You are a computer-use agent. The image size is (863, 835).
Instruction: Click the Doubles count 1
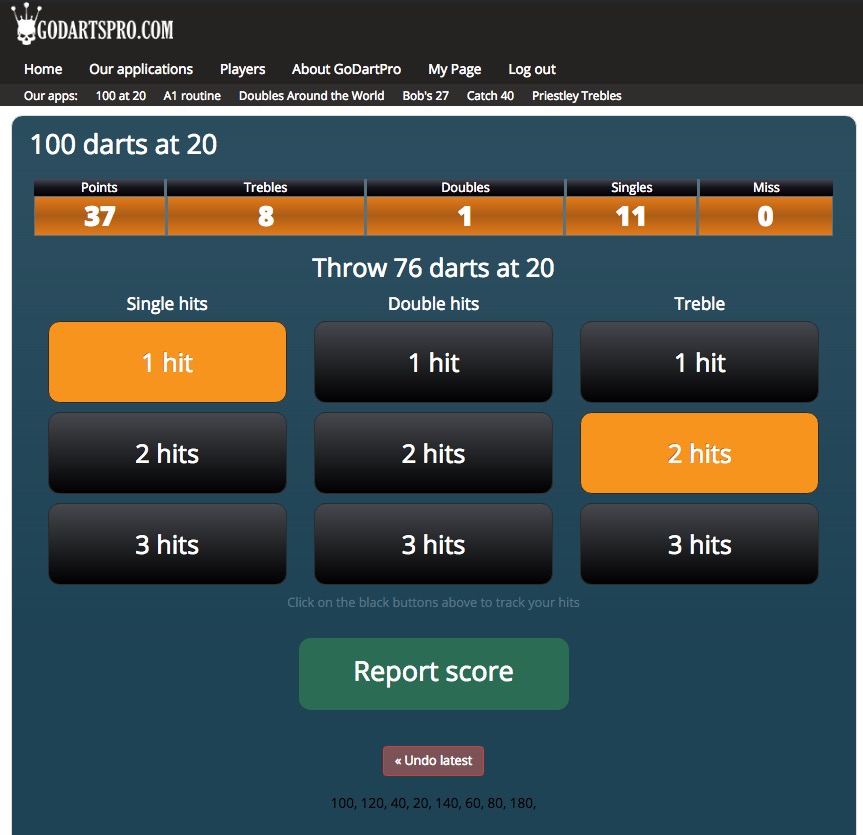[465, 216]
